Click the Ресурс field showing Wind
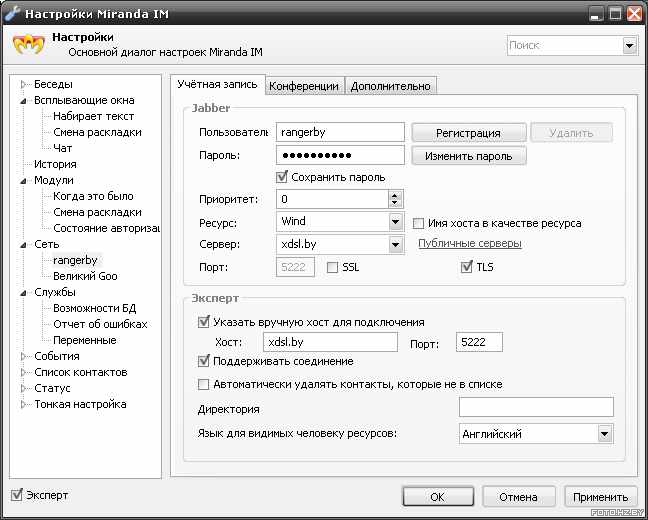 [x=333, y=222]
